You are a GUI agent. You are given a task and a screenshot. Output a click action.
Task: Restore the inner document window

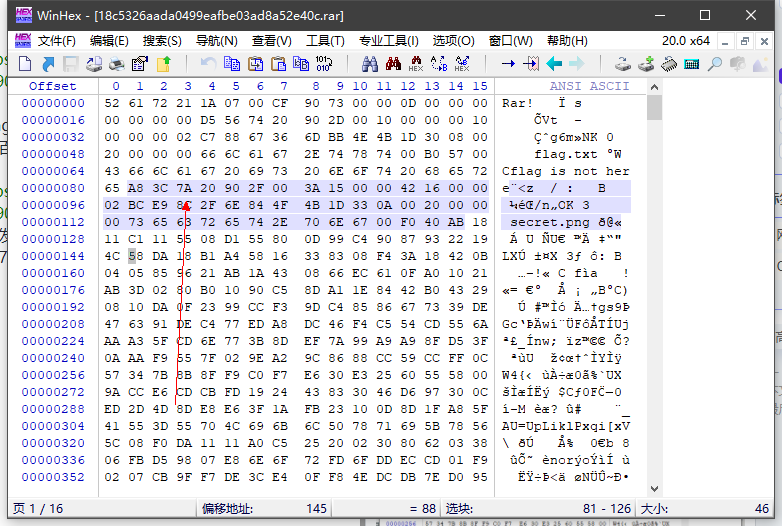pos(745,41)
